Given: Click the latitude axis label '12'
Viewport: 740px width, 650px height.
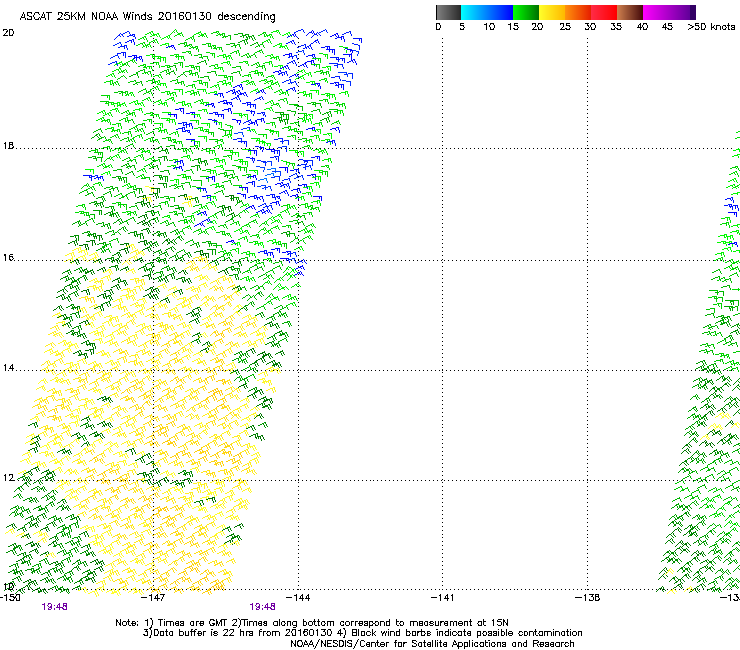Looking at the screenshot, I should (x=8, y=478).
